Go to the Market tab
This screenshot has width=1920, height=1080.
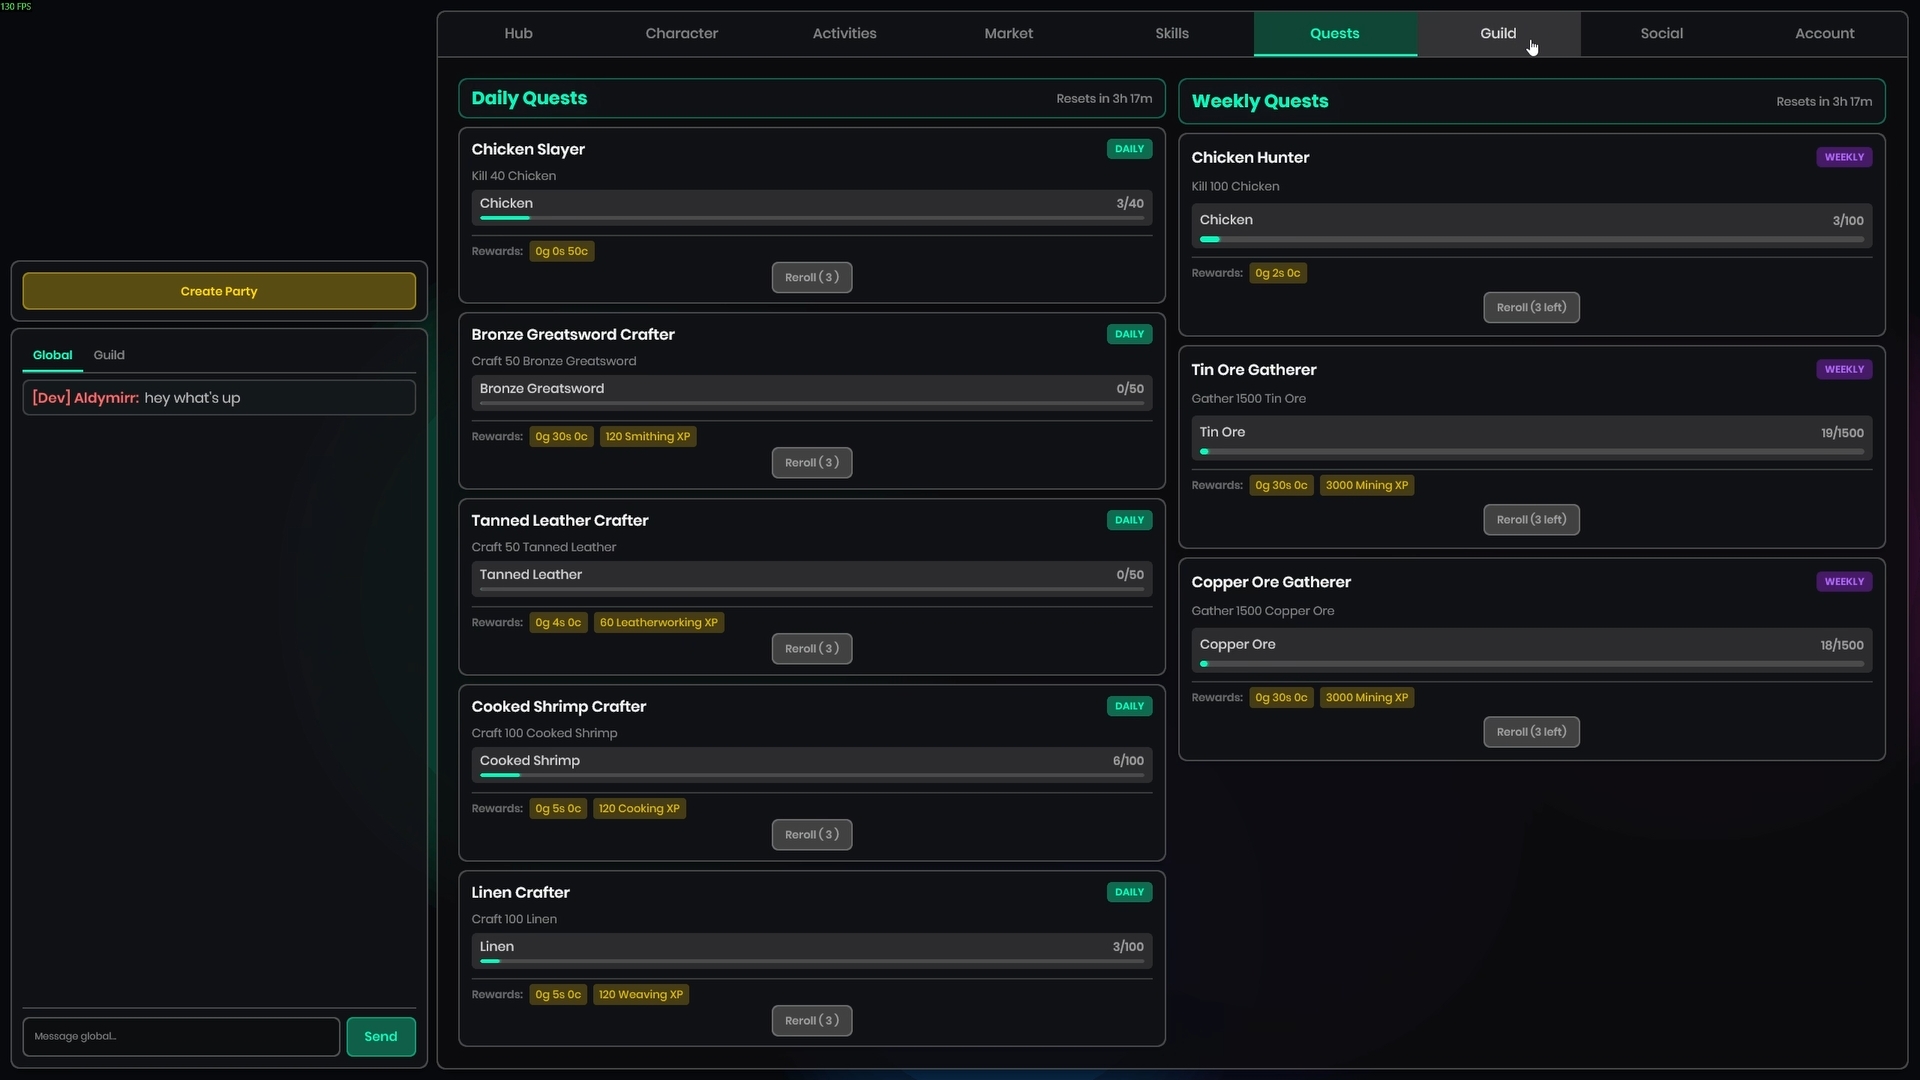1008,33
